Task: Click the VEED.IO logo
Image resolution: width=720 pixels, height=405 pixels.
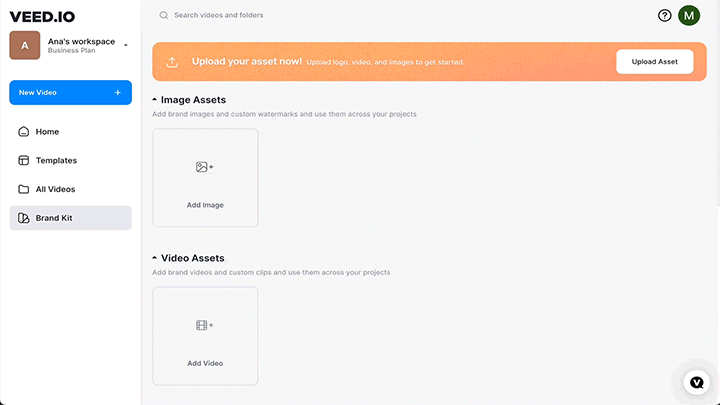Action: [42, 17]
